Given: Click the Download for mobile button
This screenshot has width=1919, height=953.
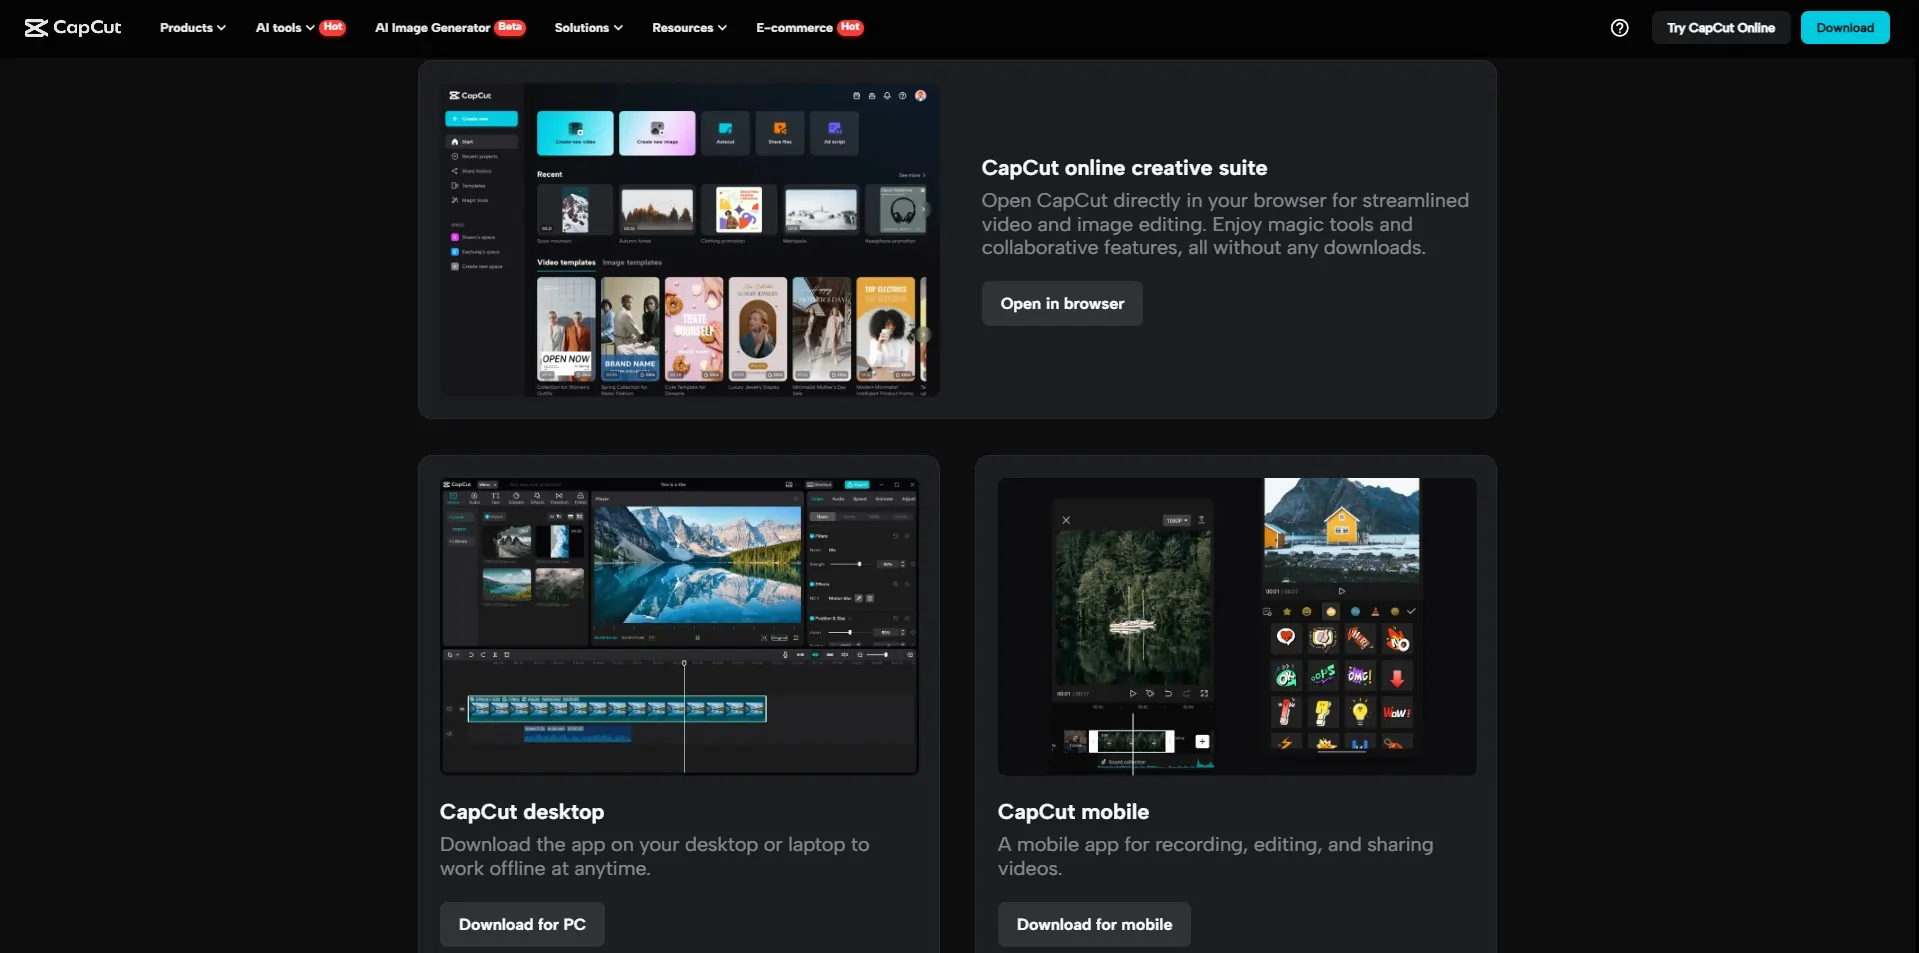Looking at the screenshot, I should click(1094, 925).
